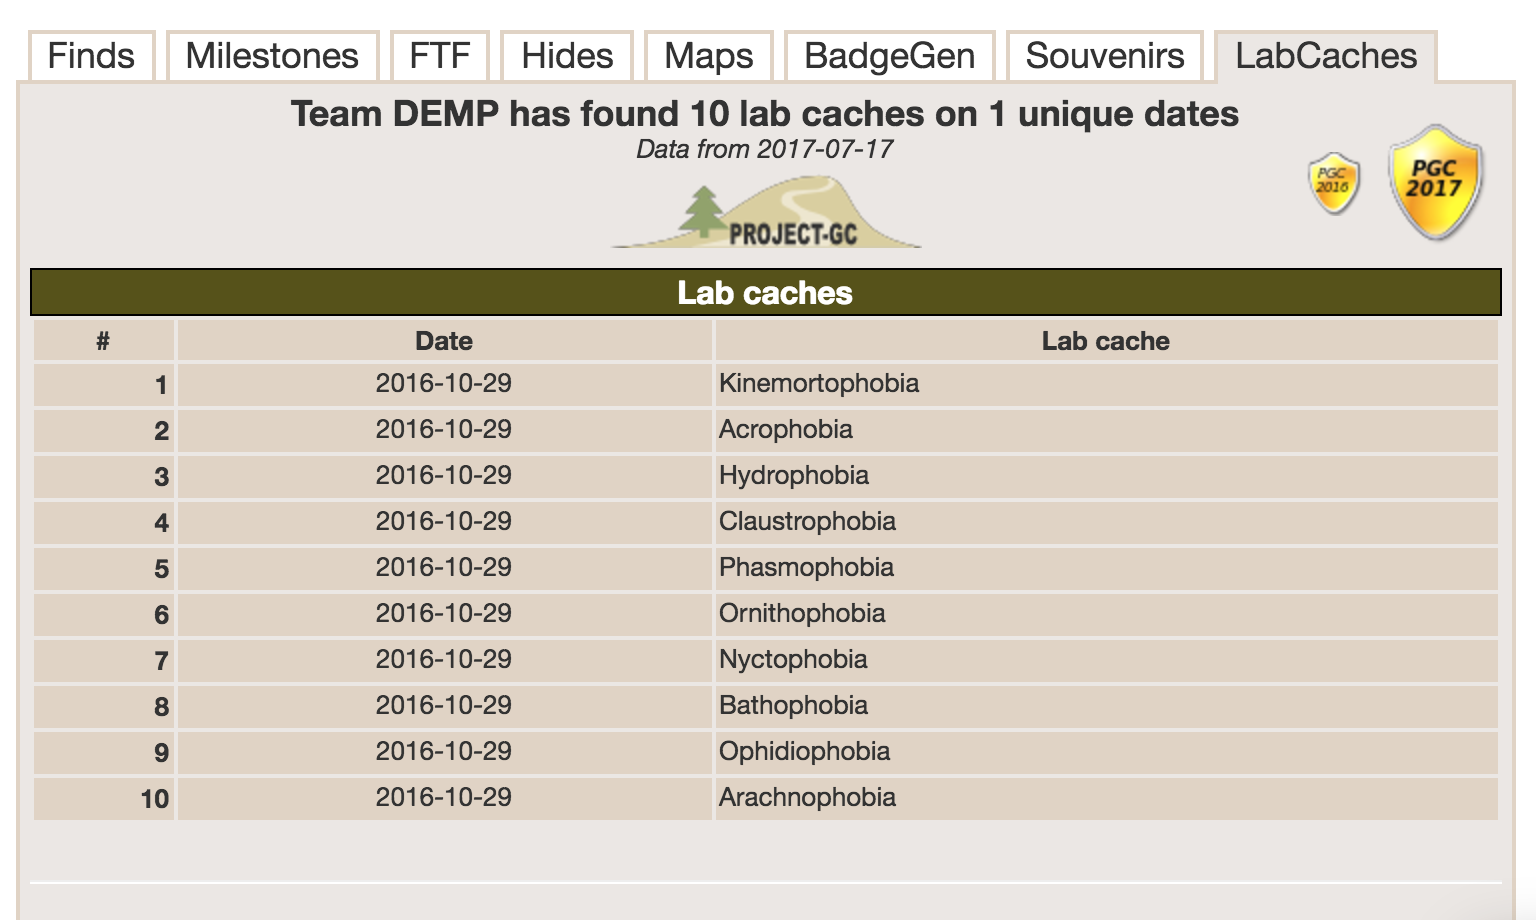Open the FTF tab
1536x920 pixels.
pyautogui.click(x=440, y=56)
